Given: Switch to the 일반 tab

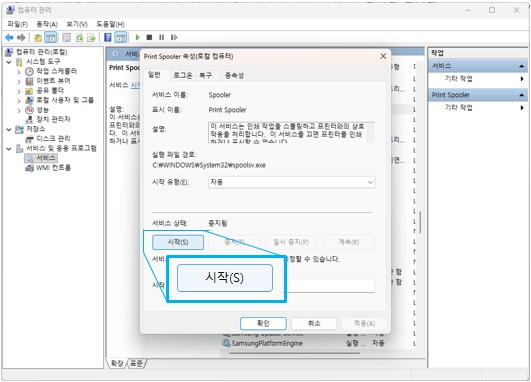Looking at the screenshot, I should (x=154, y=75).
